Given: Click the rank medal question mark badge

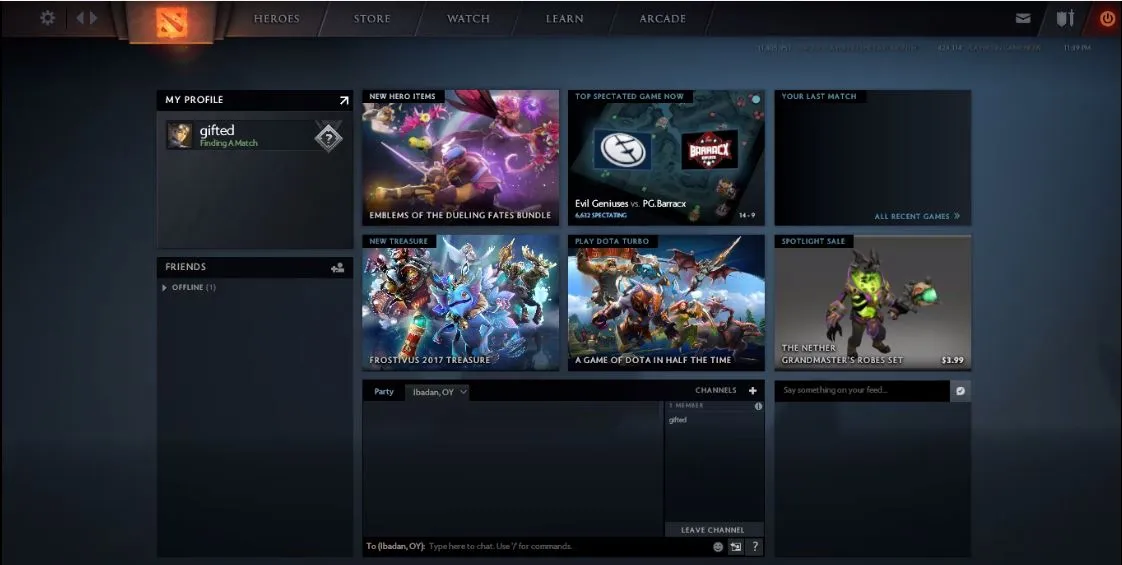Looking at the screenshot, I should coord(328,137).
